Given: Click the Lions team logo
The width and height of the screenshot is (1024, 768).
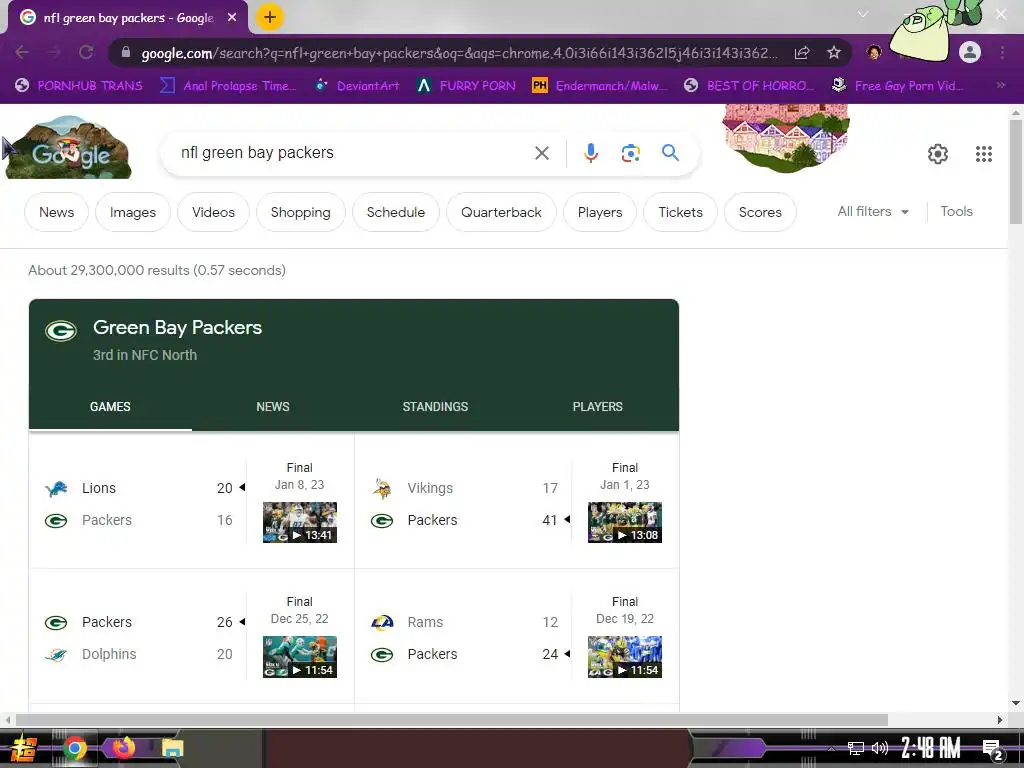Looking at the screenshot, I should tap(56, 488).
